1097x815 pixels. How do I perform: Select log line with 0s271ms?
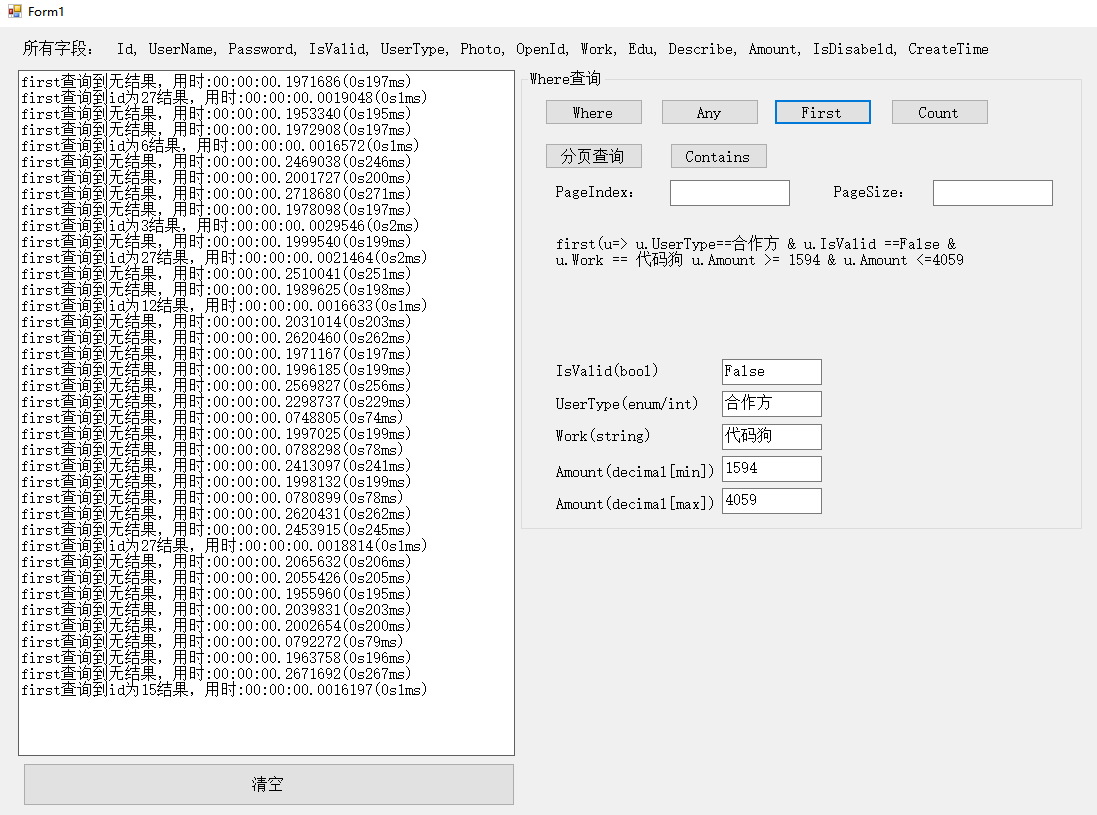coord(216,194)
